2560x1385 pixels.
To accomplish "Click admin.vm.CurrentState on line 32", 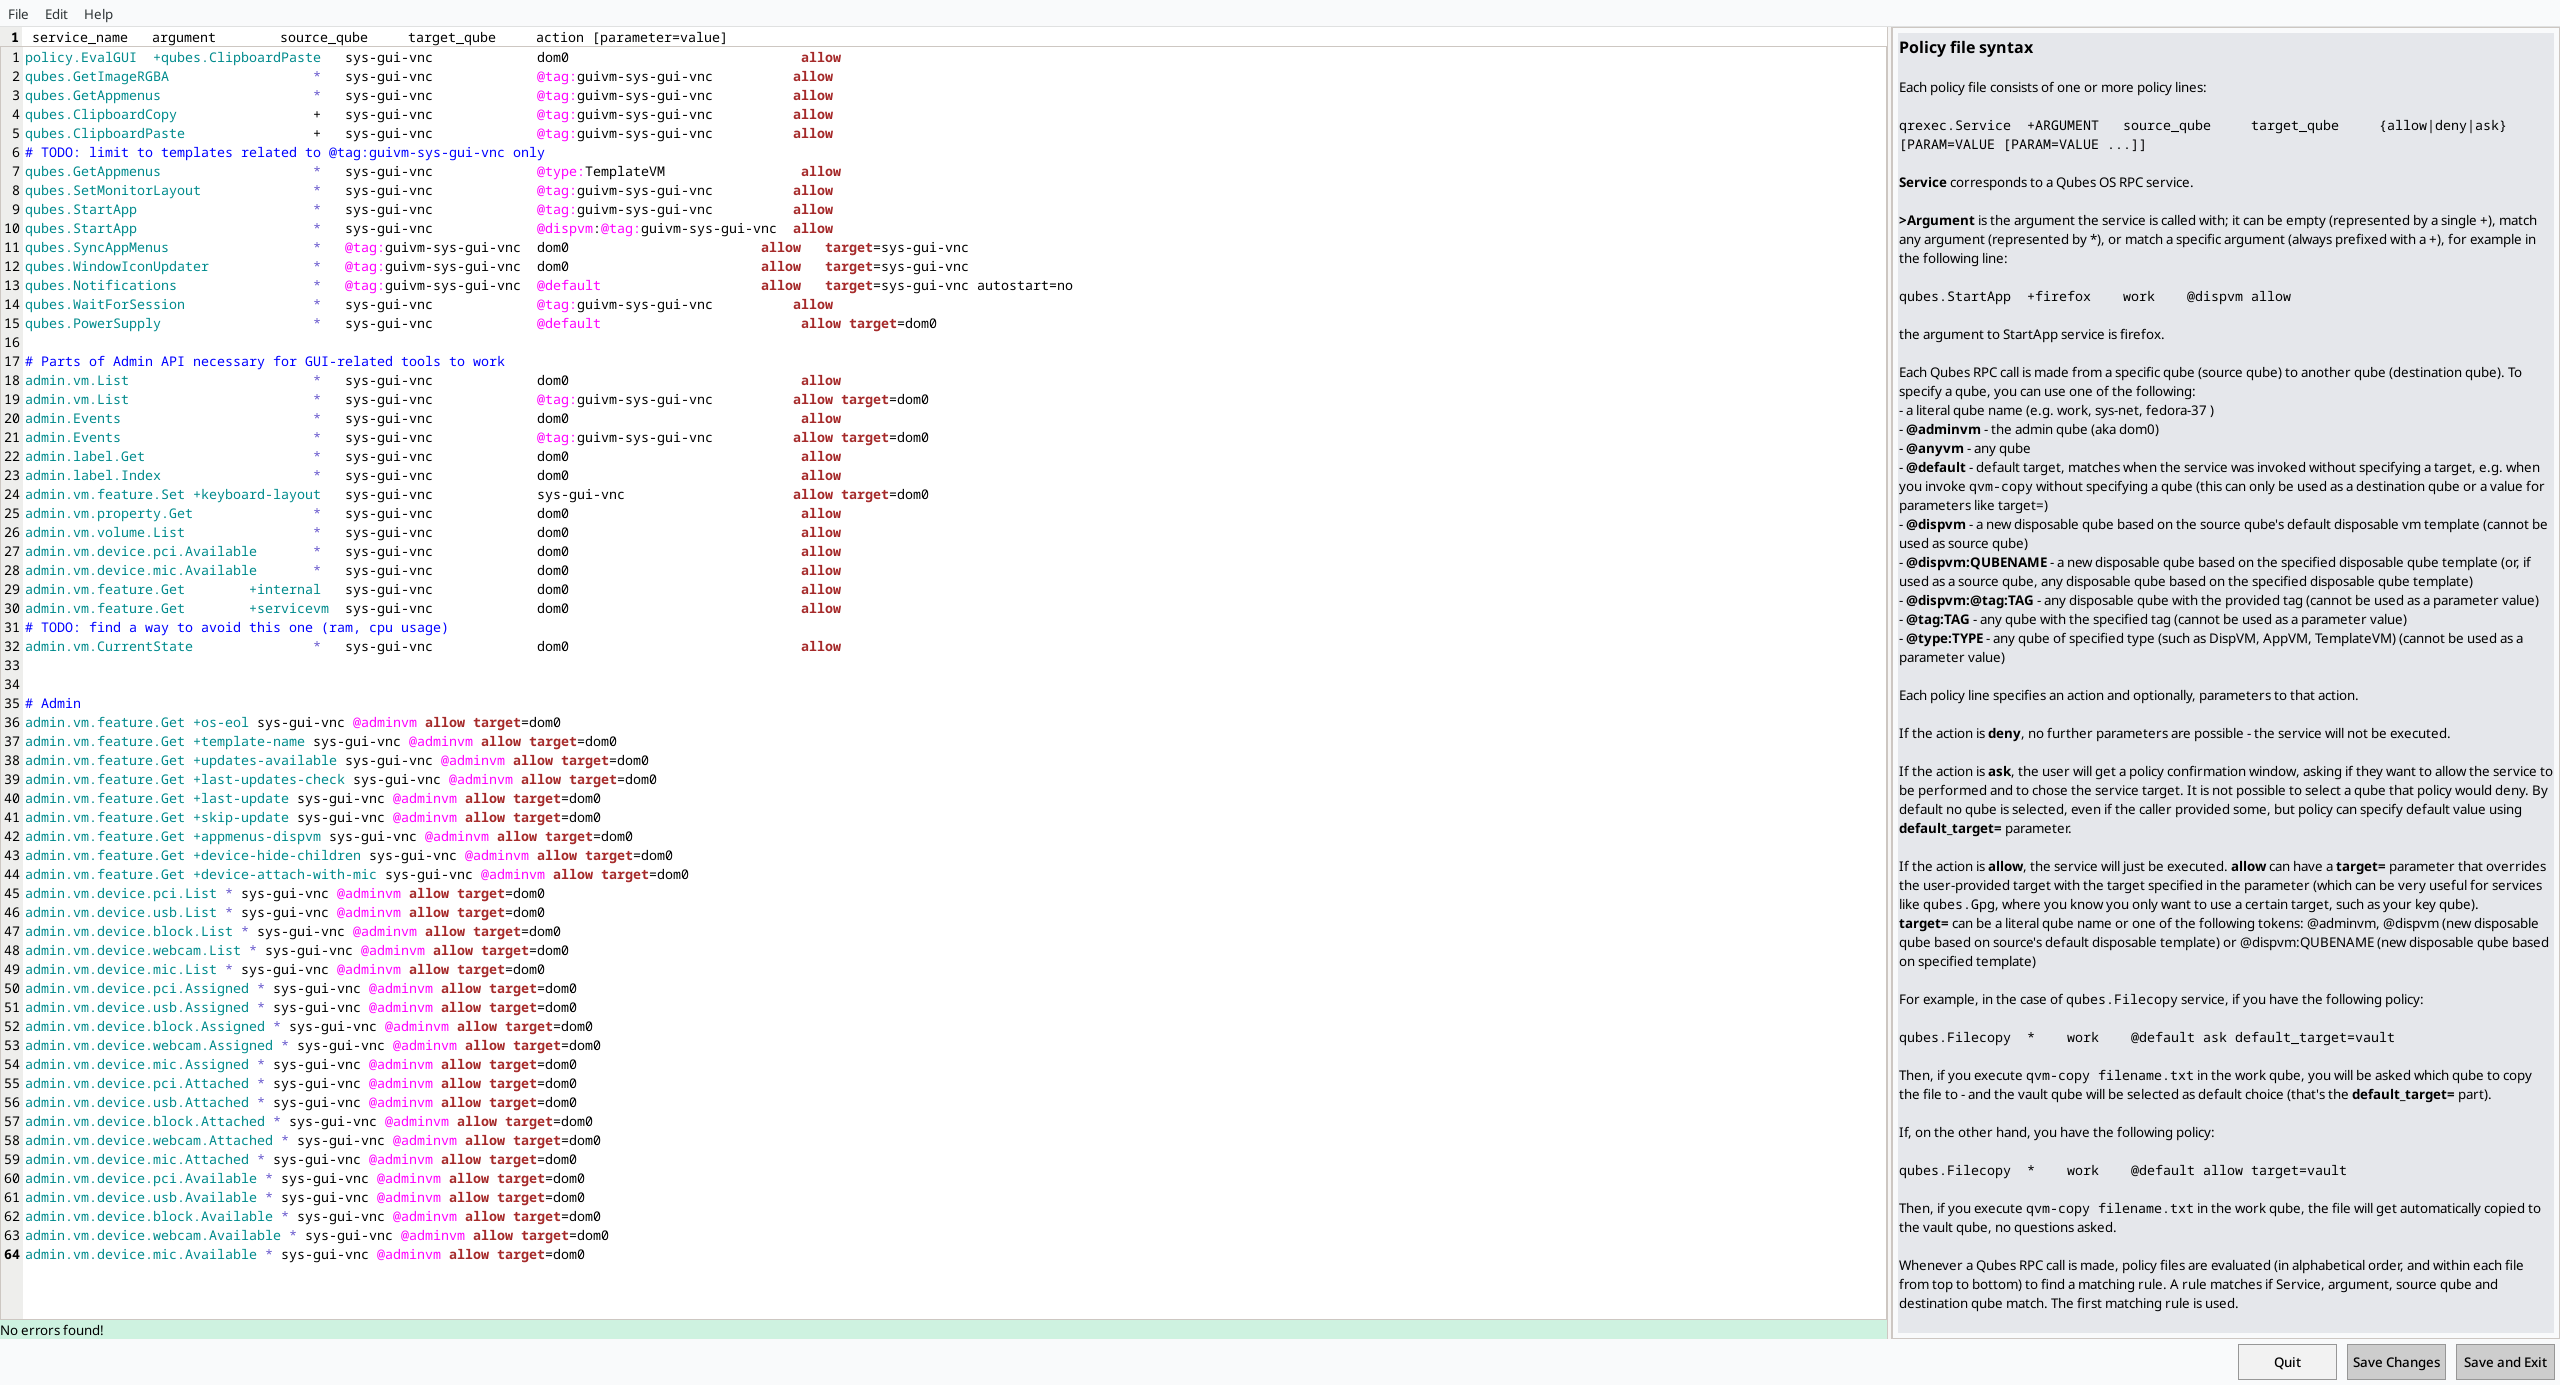I will point(108,647).
